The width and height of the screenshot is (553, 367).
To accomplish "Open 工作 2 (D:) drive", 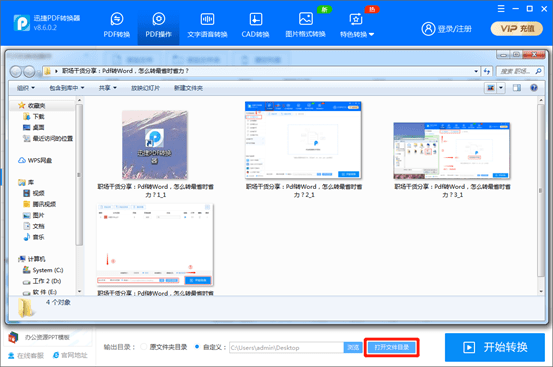I will [42, 281].
